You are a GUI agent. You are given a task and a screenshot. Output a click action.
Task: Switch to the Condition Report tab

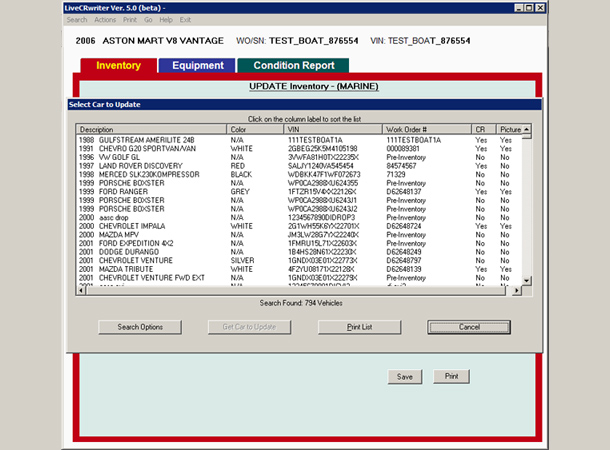tap(294, 65)
